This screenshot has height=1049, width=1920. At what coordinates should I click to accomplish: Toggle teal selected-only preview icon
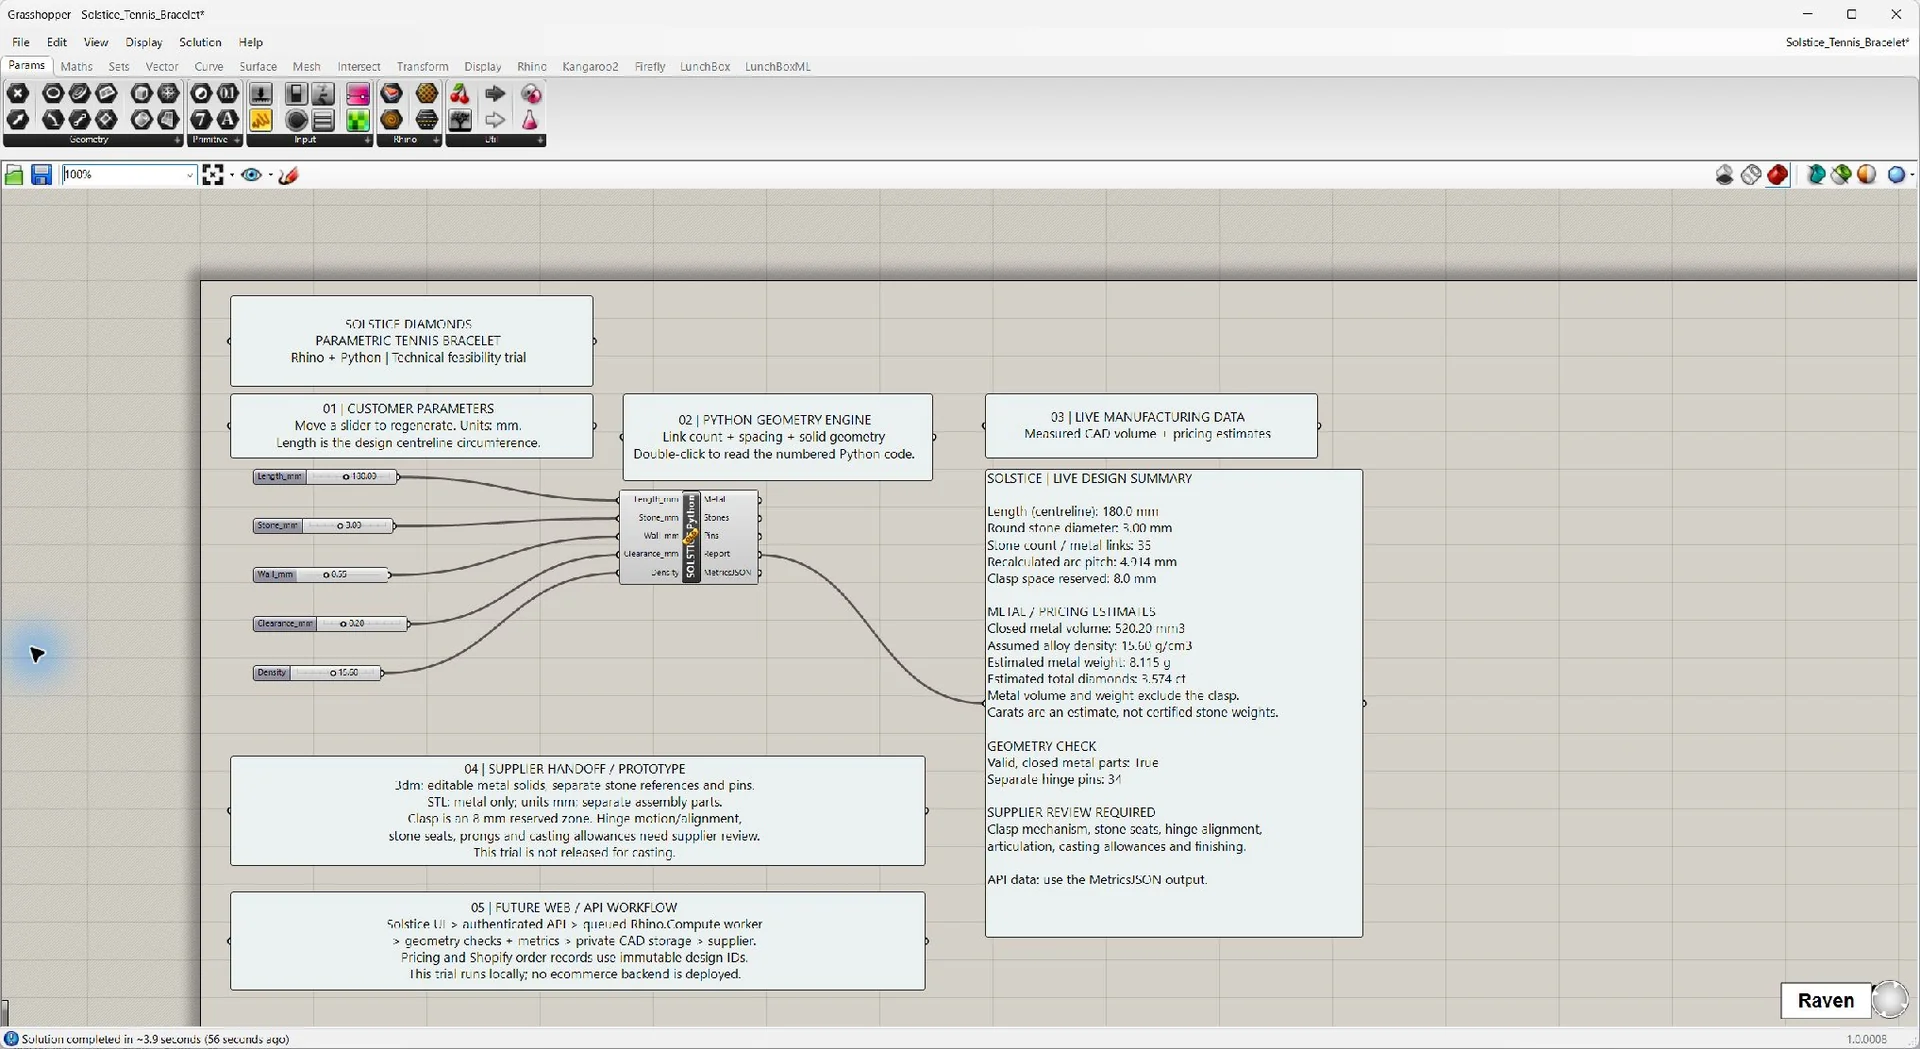[1816, 175]
